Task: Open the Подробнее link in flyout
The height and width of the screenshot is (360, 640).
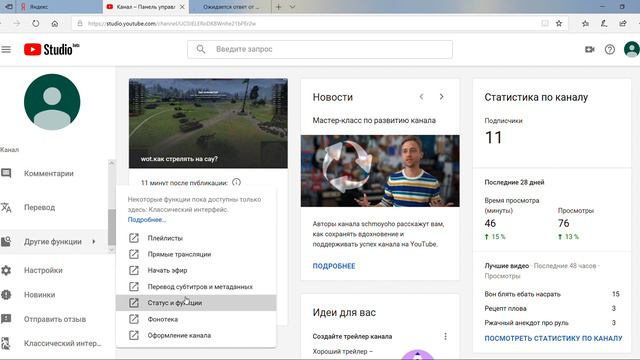Action: click(147, 220)
